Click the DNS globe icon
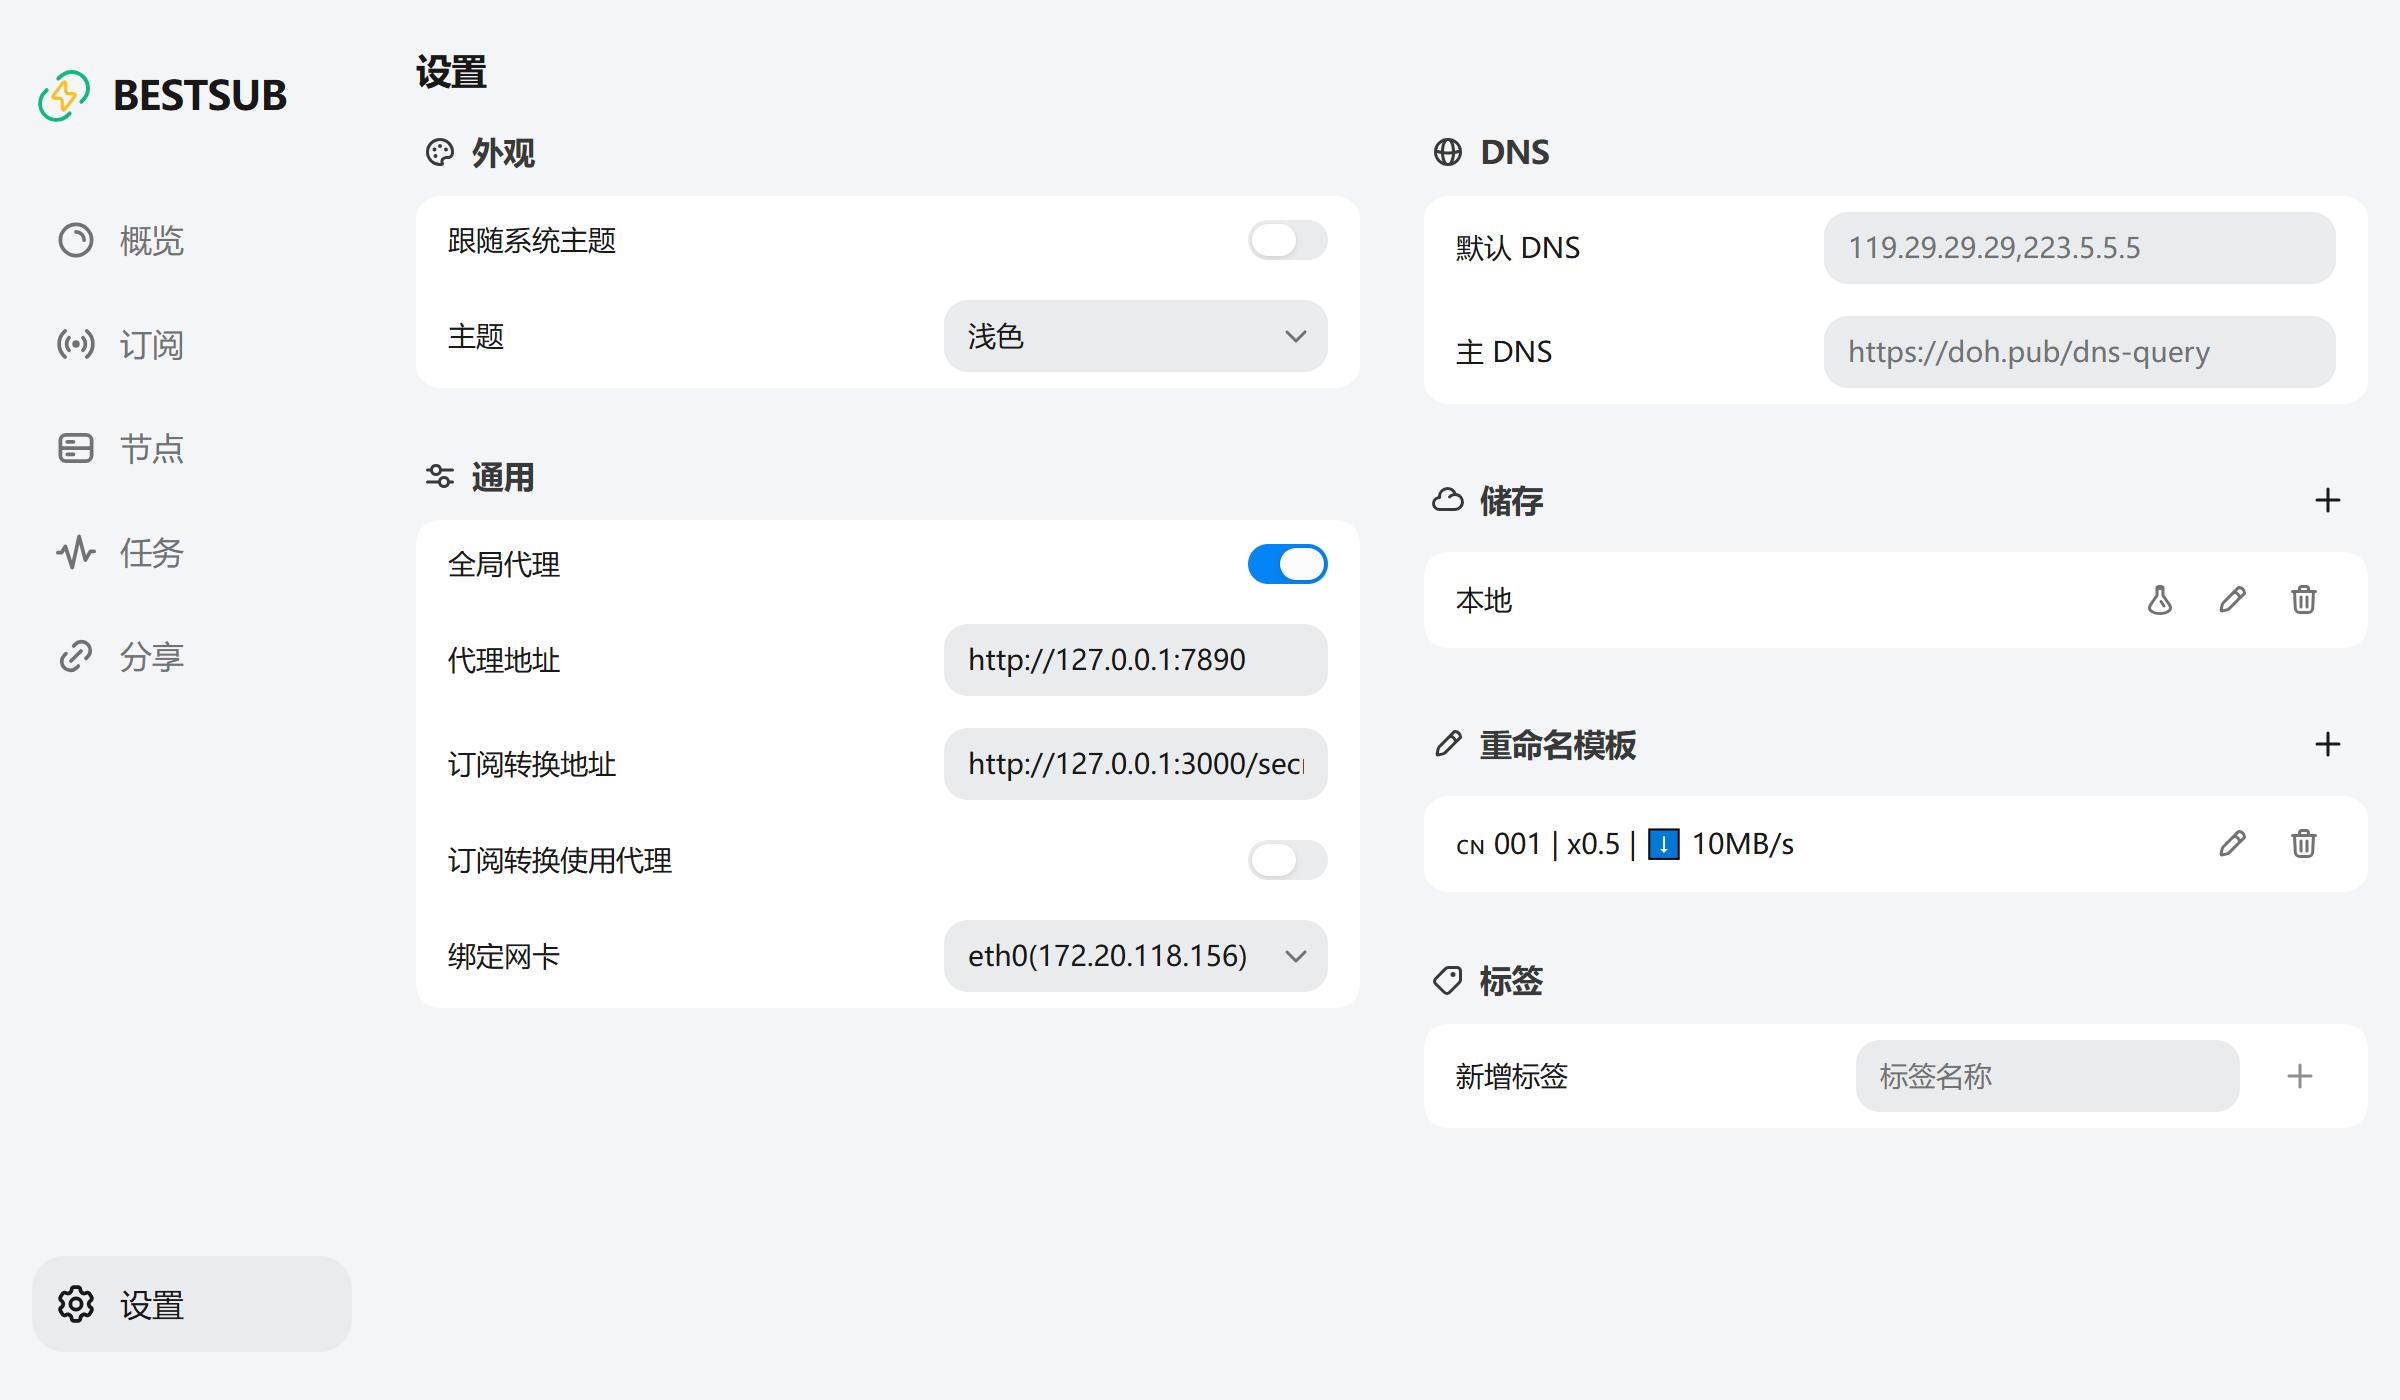This screenshot has height=1400, width=2400. click(x=1448, y=152)
